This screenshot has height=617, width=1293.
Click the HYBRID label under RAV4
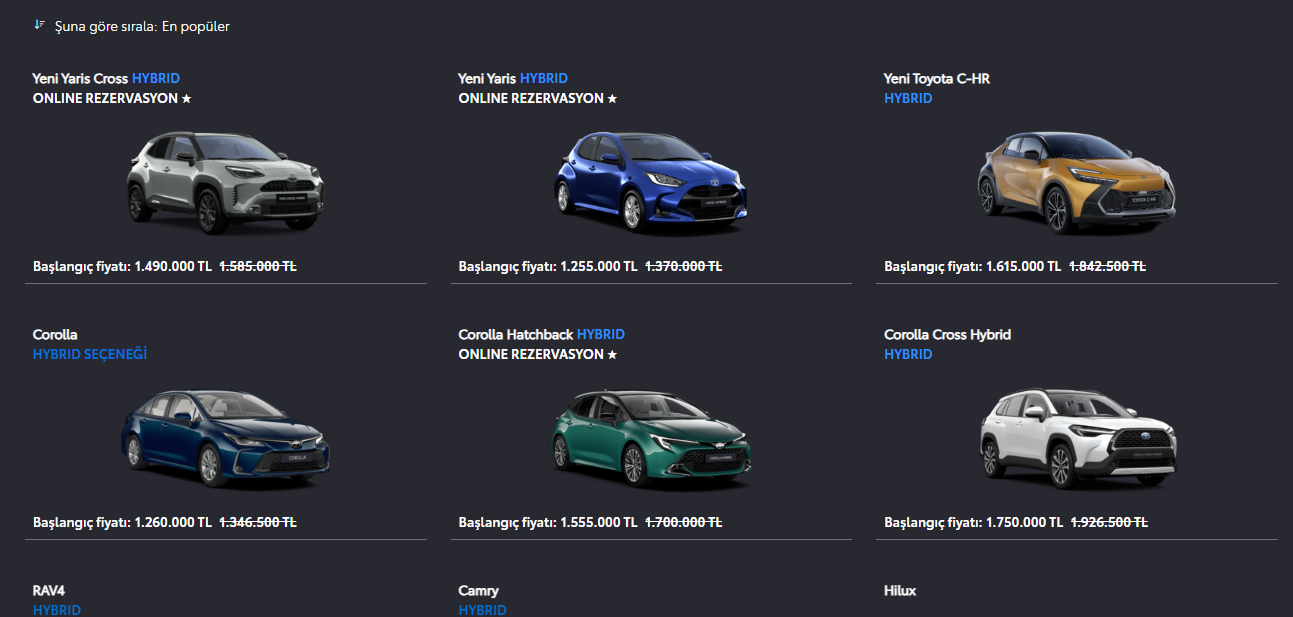point(57,610)
